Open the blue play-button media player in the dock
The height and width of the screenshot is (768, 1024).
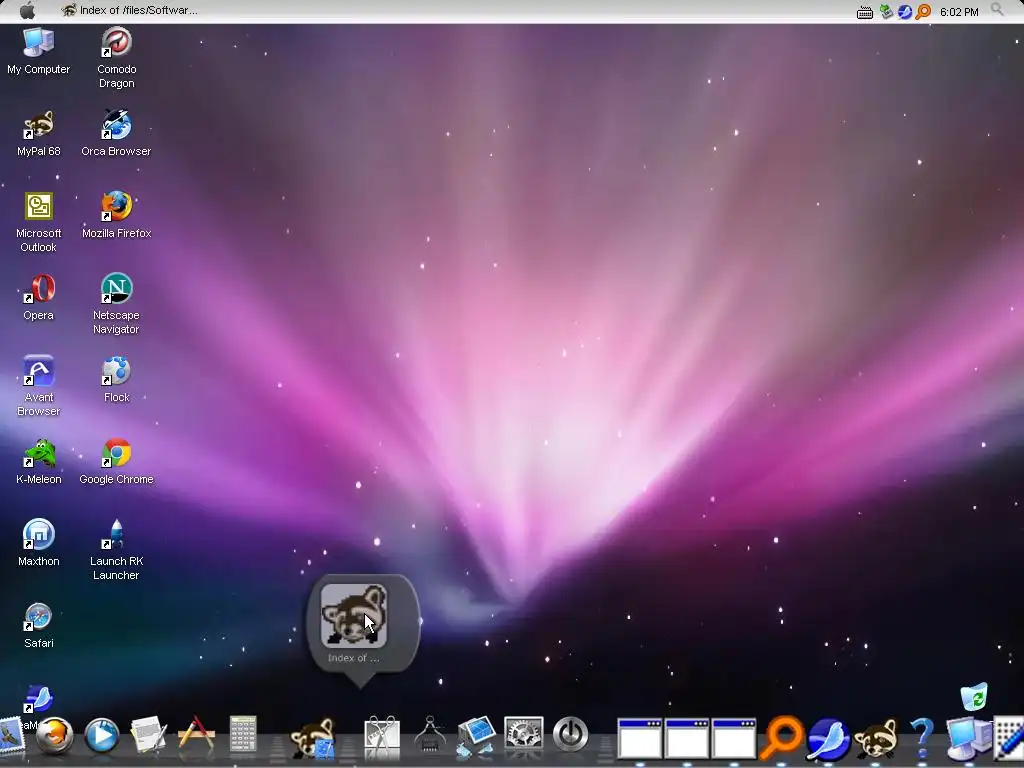point(102,735)
